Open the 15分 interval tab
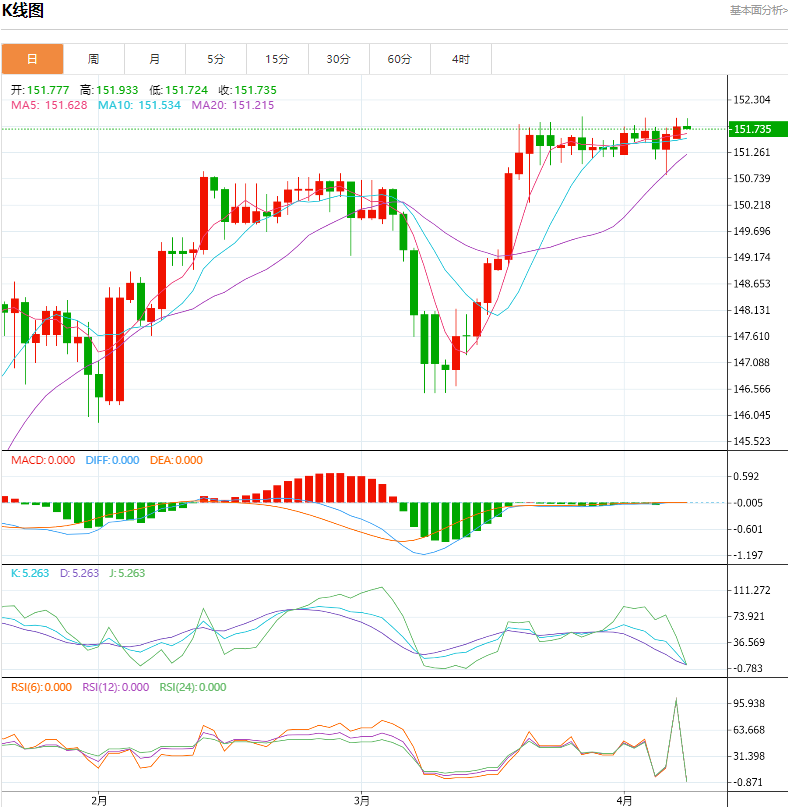 coord(277,59)
